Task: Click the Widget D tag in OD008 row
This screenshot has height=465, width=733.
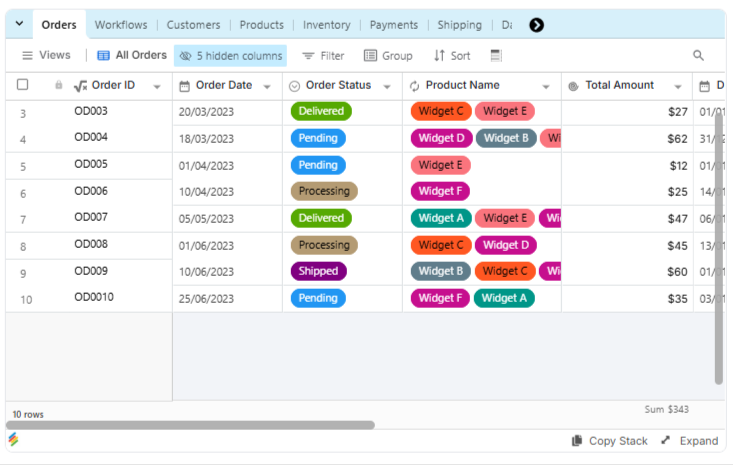Action: (x=506, y=245)
